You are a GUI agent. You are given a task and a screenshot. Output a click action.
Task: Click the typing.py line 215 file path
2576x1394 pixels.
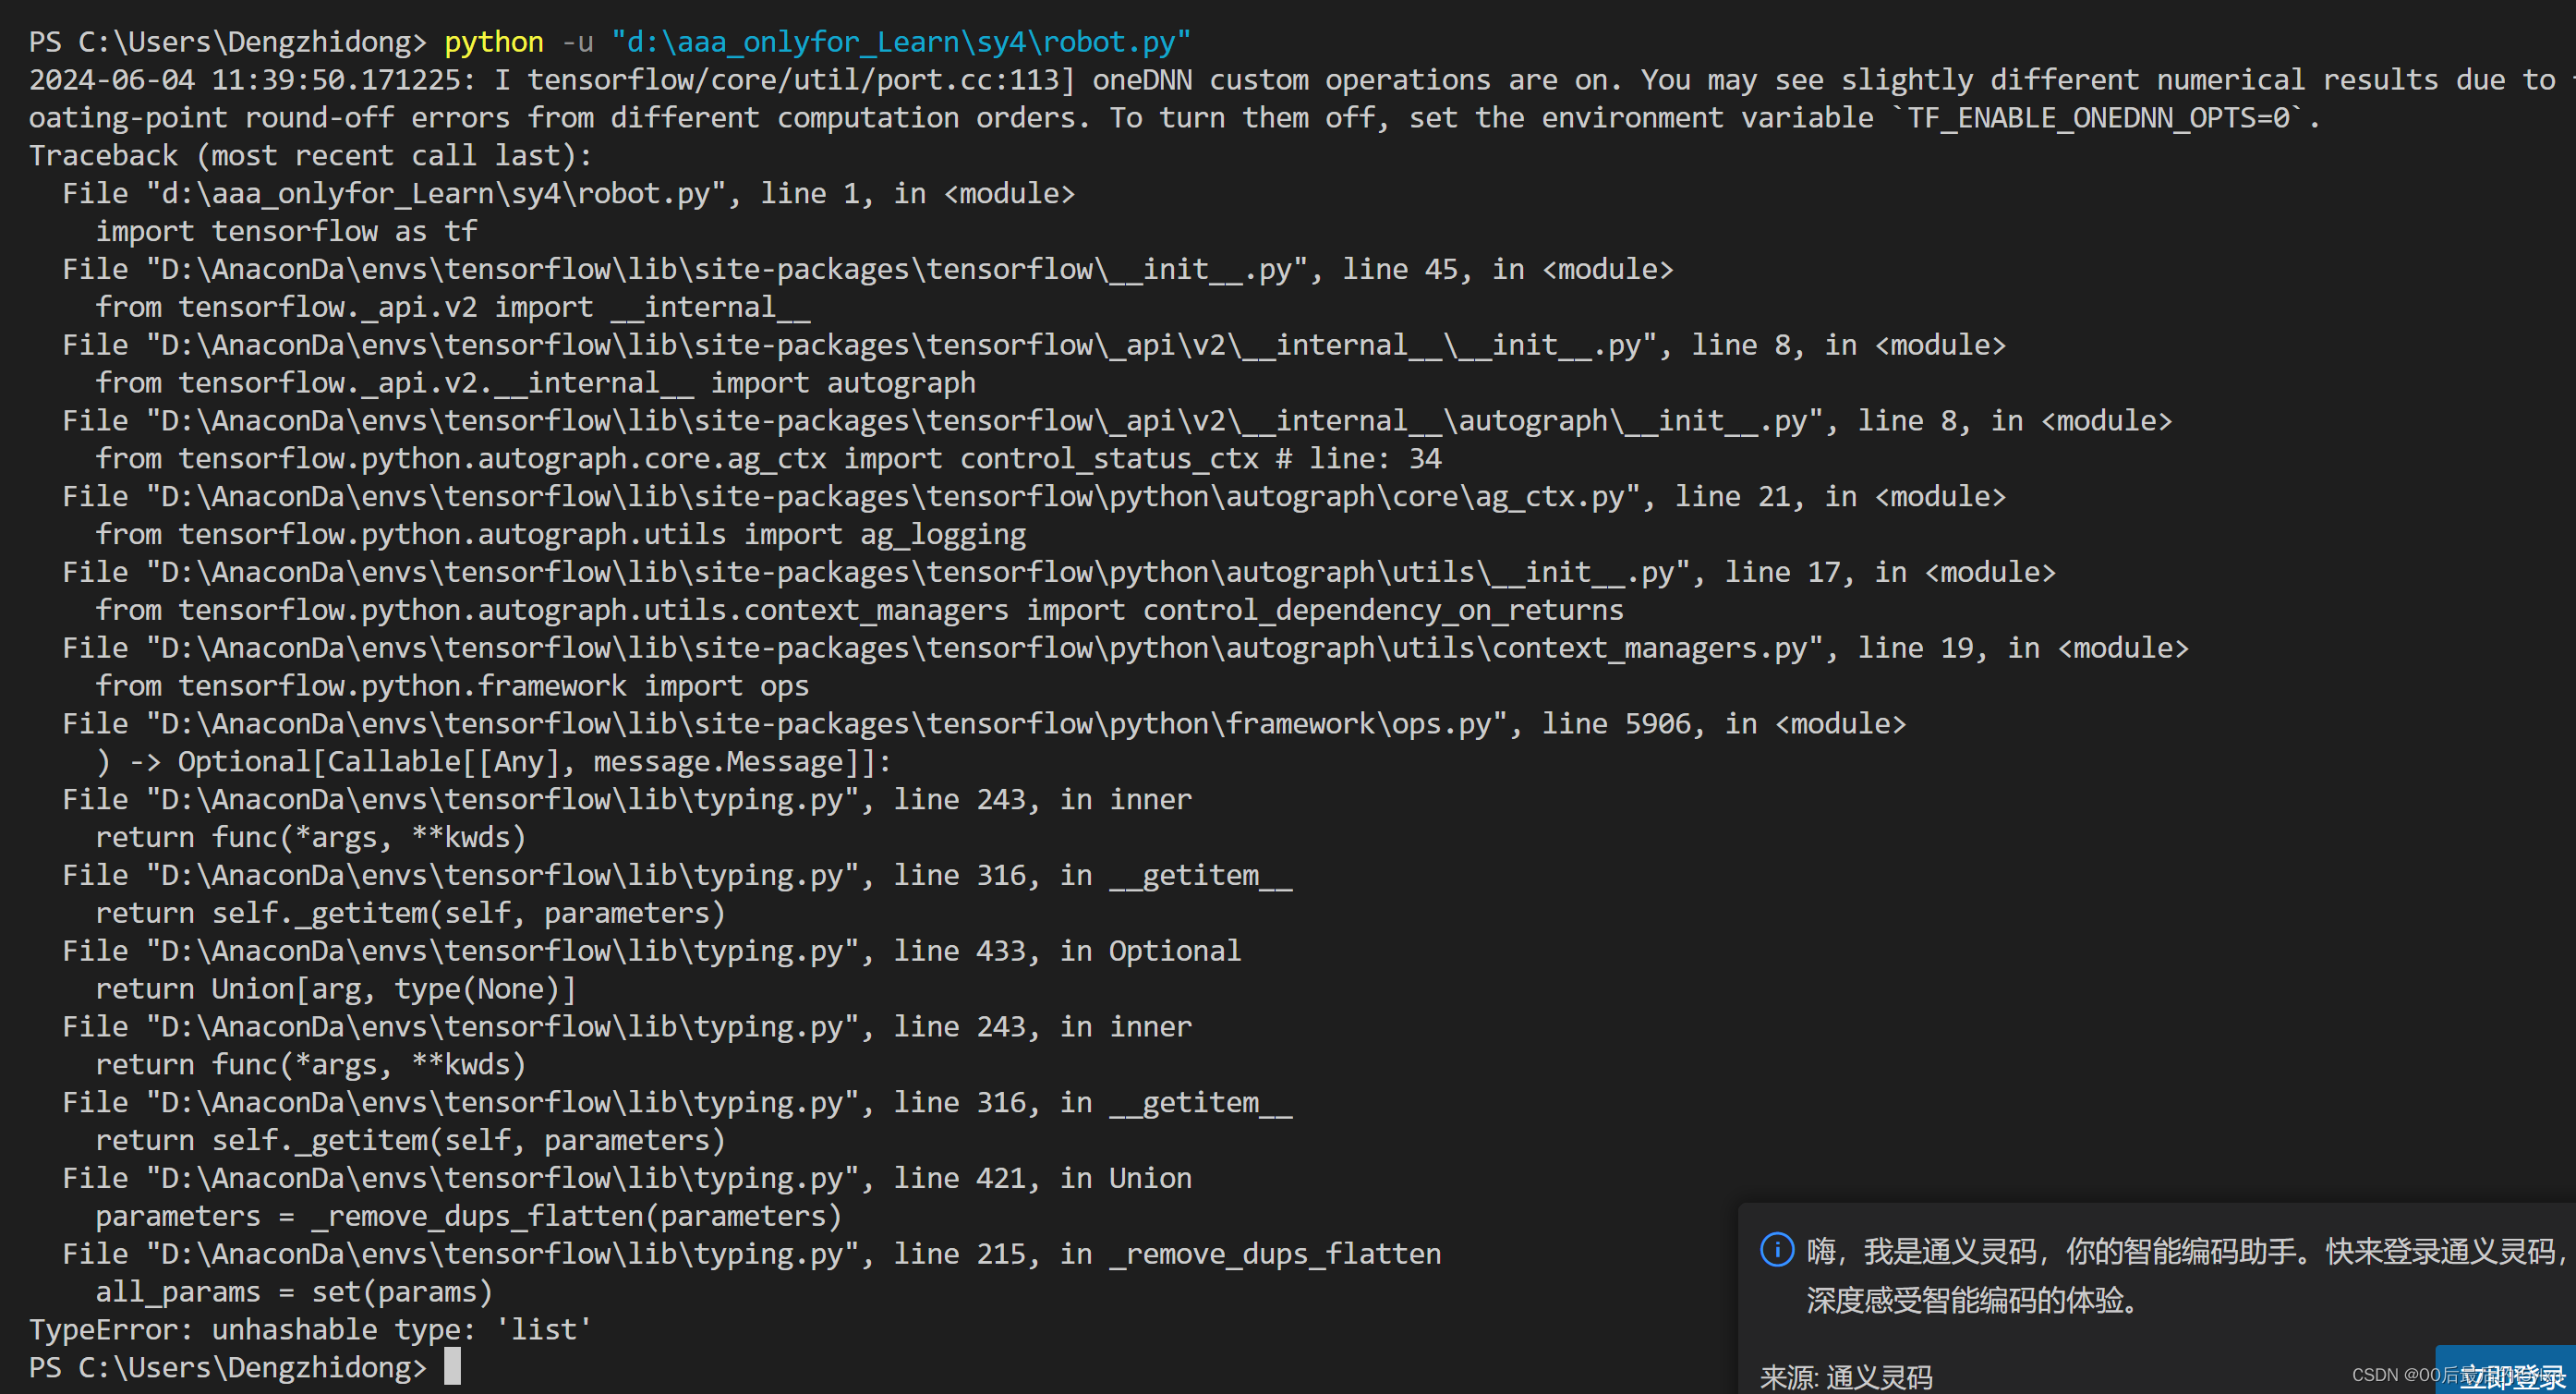coord(500,1253)
